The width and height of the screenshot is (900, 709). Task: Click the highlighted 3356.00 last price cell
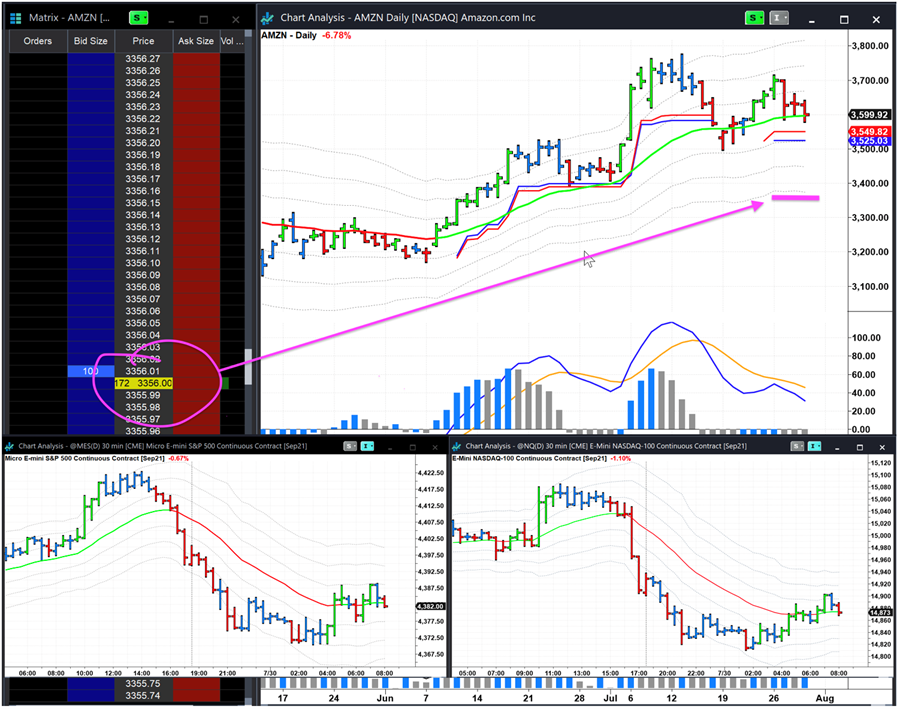pos(151,383)
